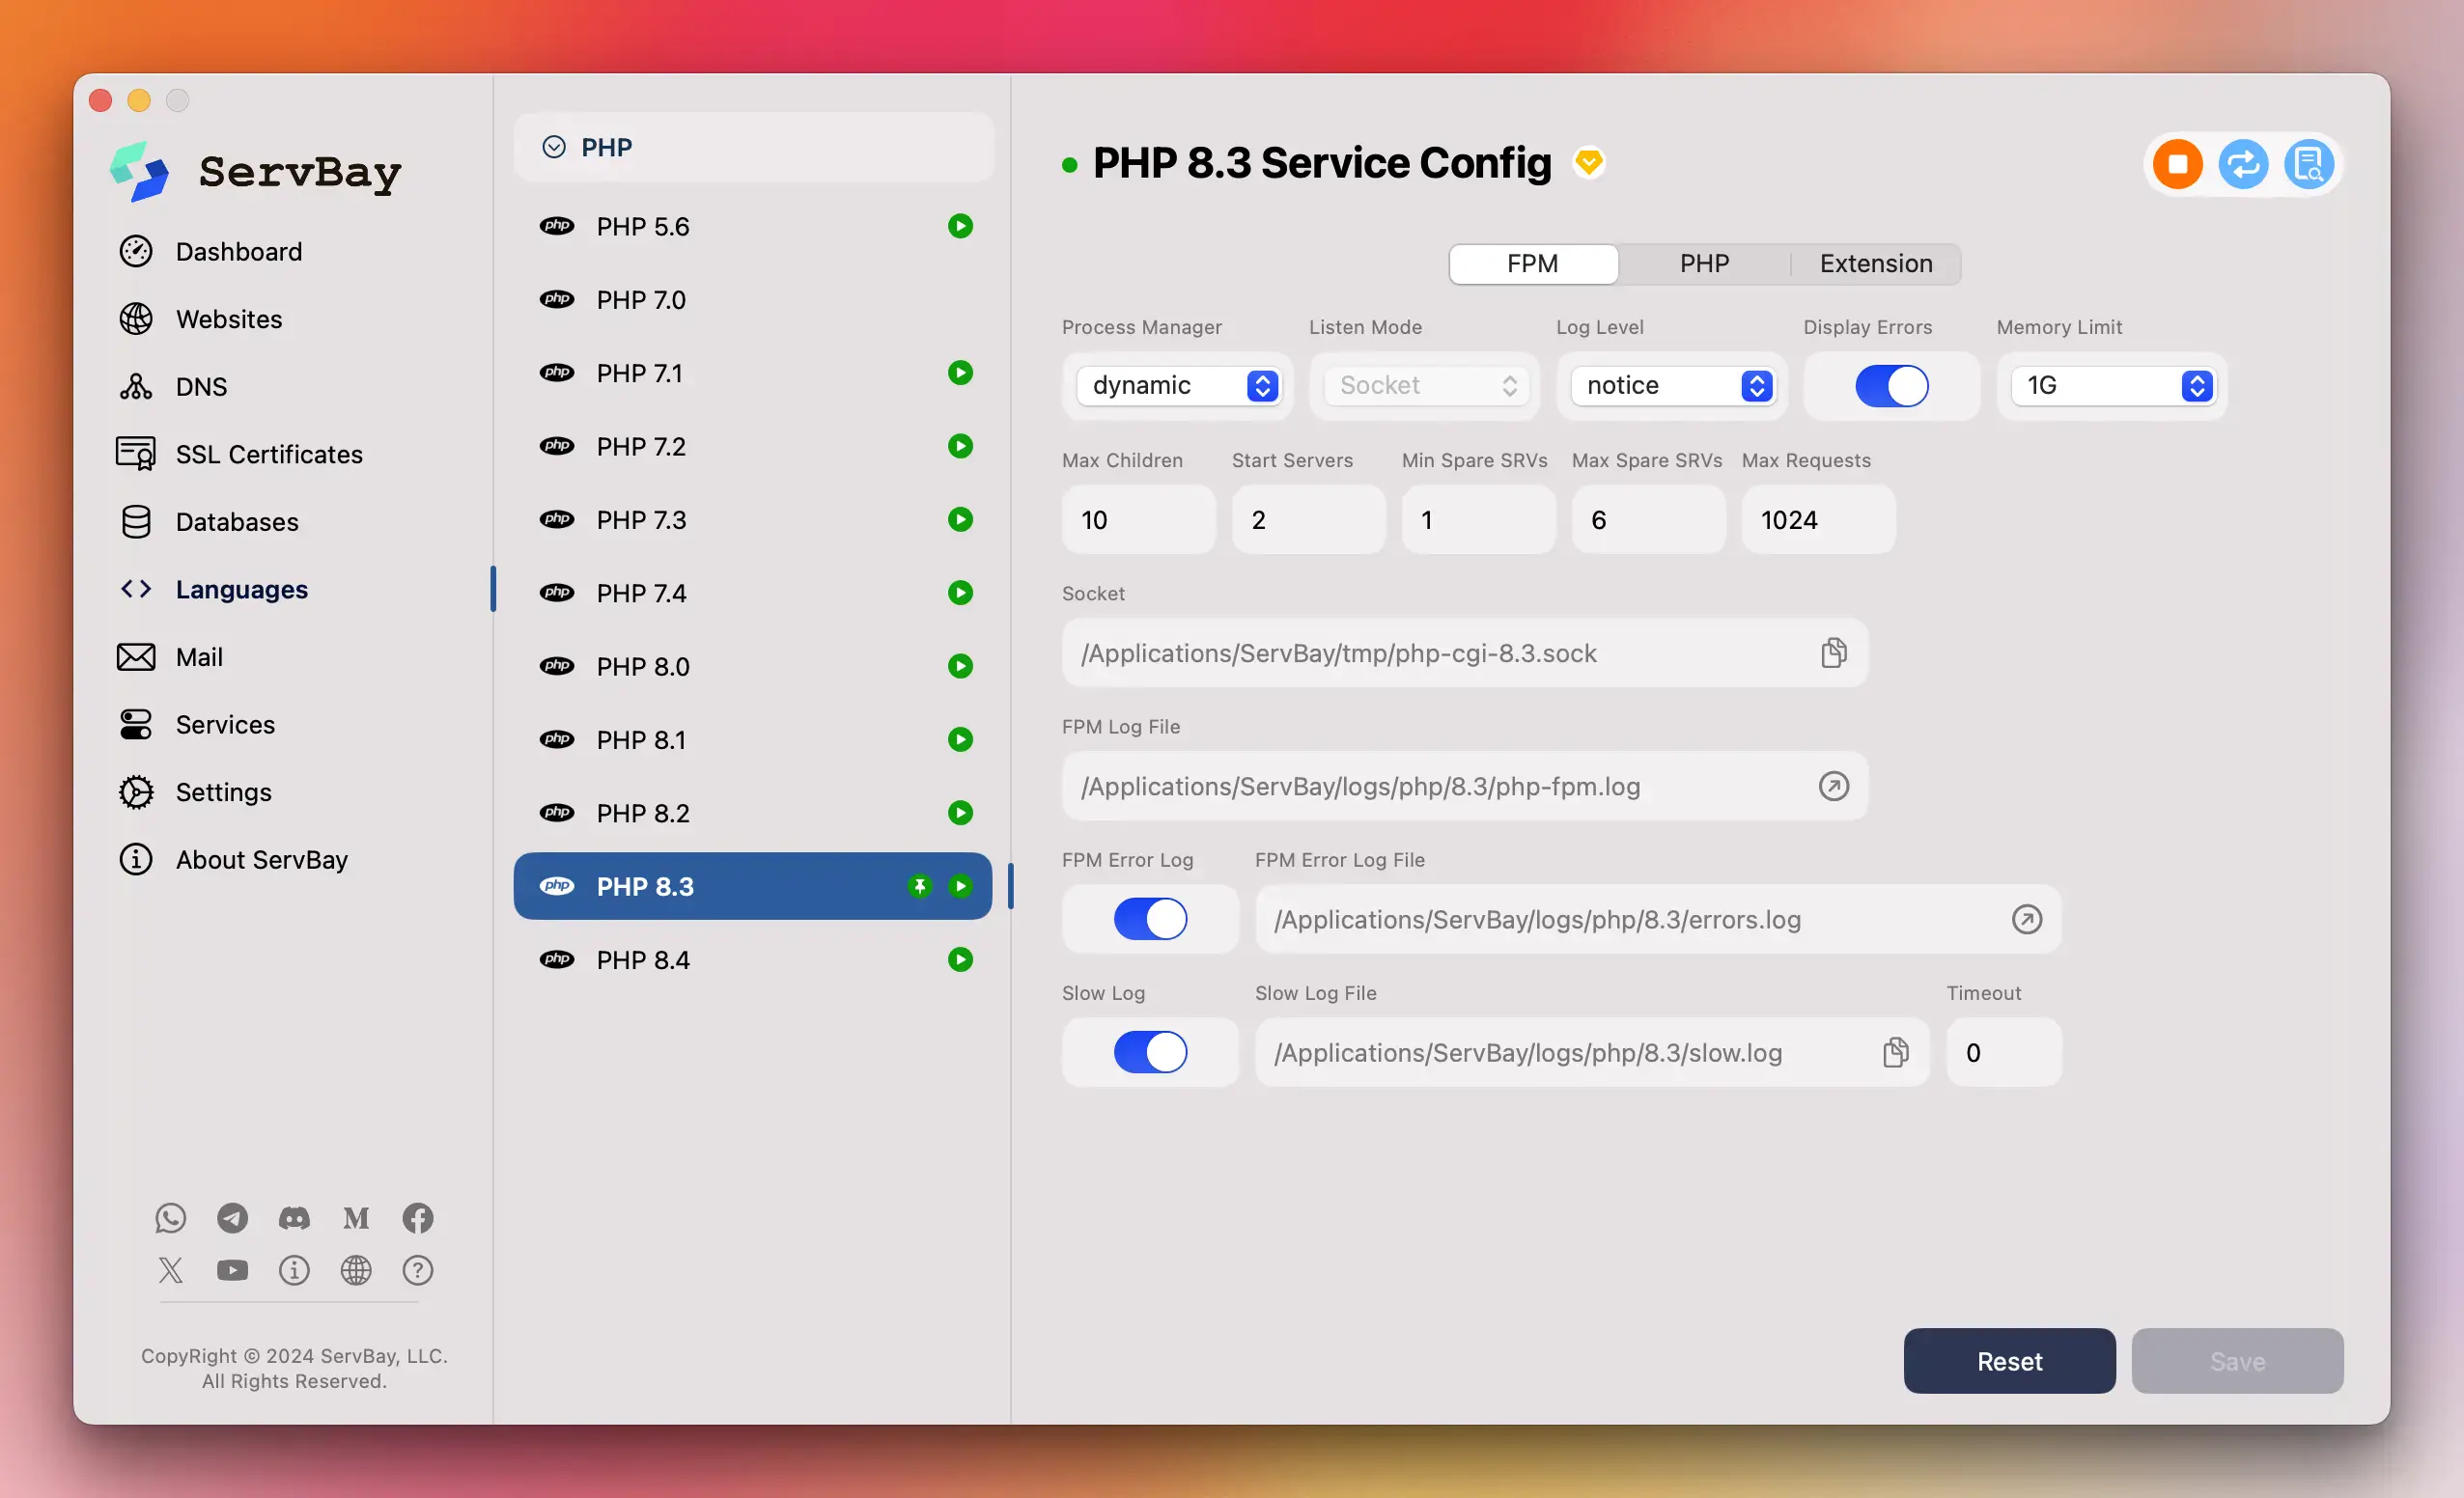Click the copy icon next to socket path

tap(1833, 653)
